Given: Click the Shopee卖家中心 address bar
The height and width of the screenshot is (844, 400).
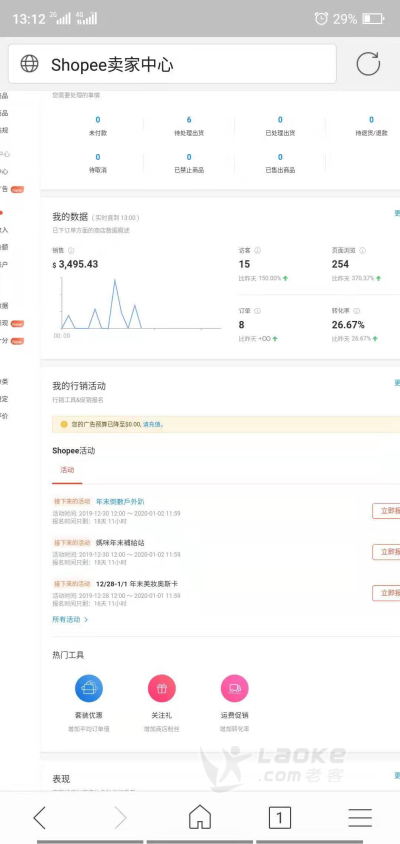Looking at the screenshot, I should (x=172, y=64).
